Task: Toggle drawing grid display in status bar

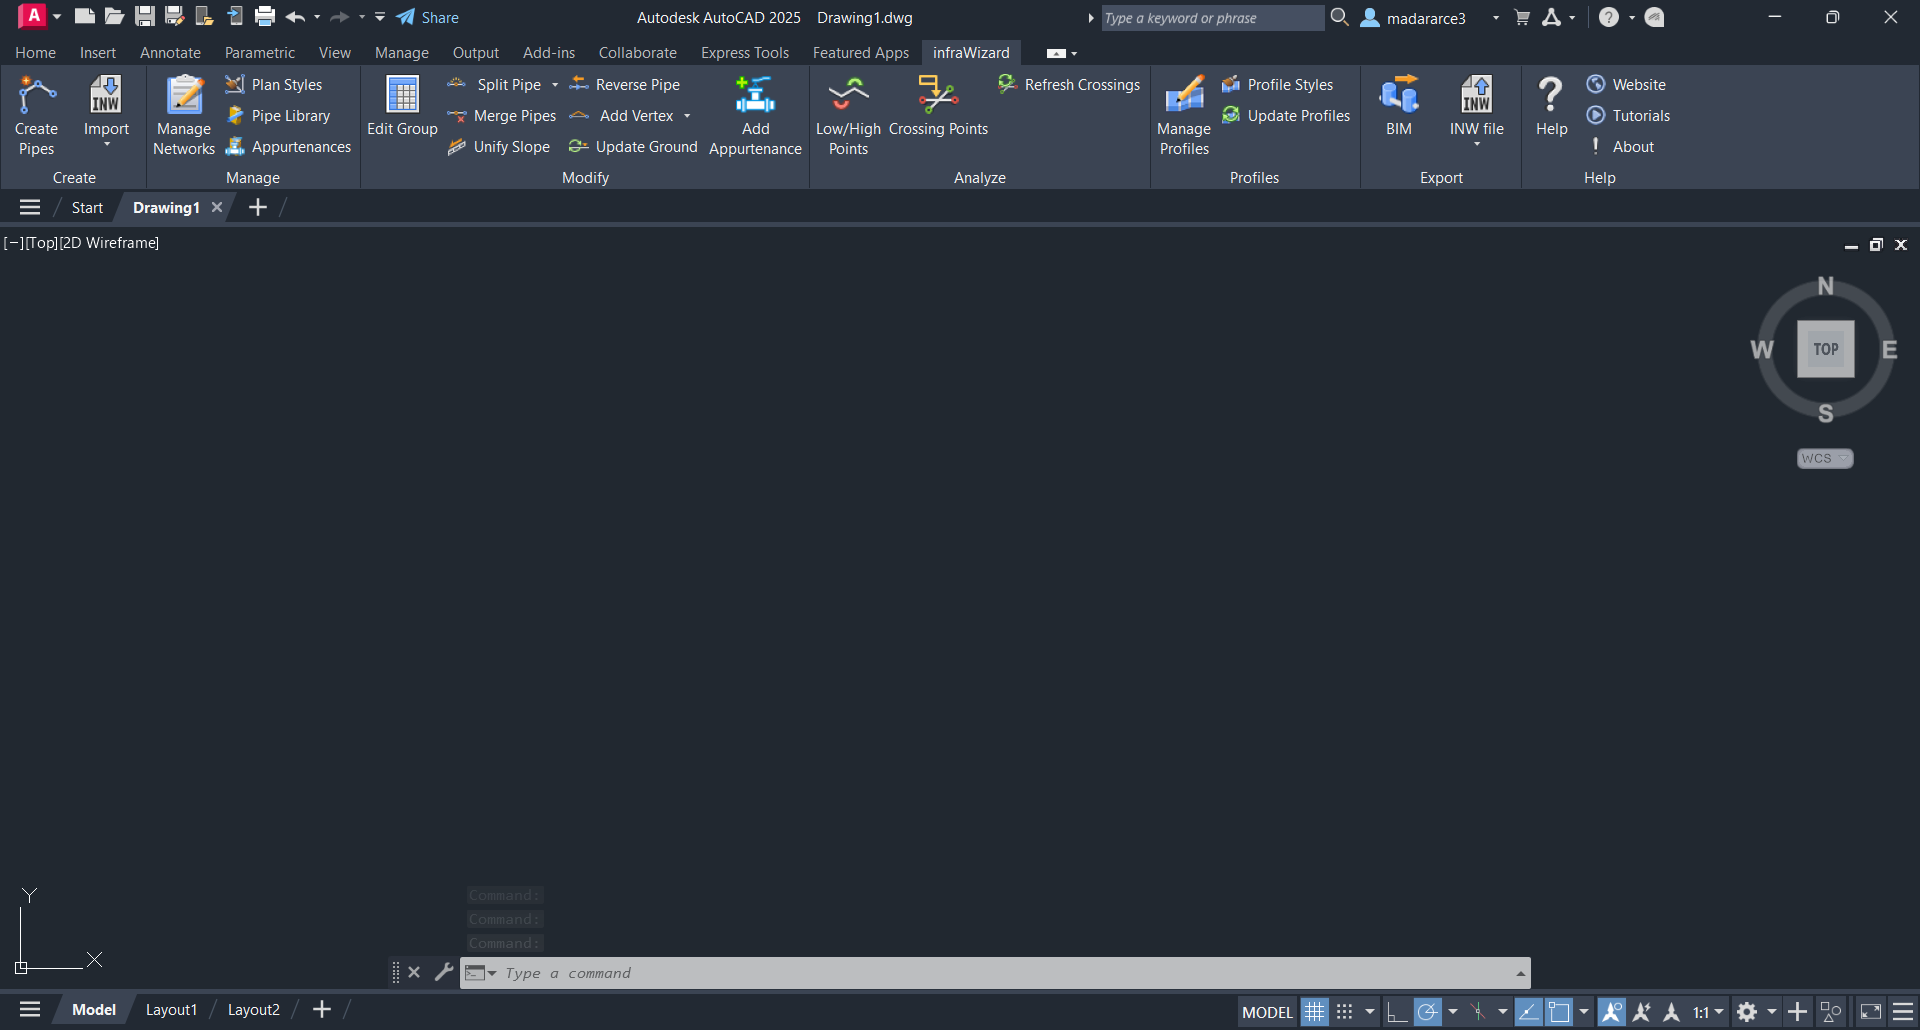Action: tap(1315, 1012)
